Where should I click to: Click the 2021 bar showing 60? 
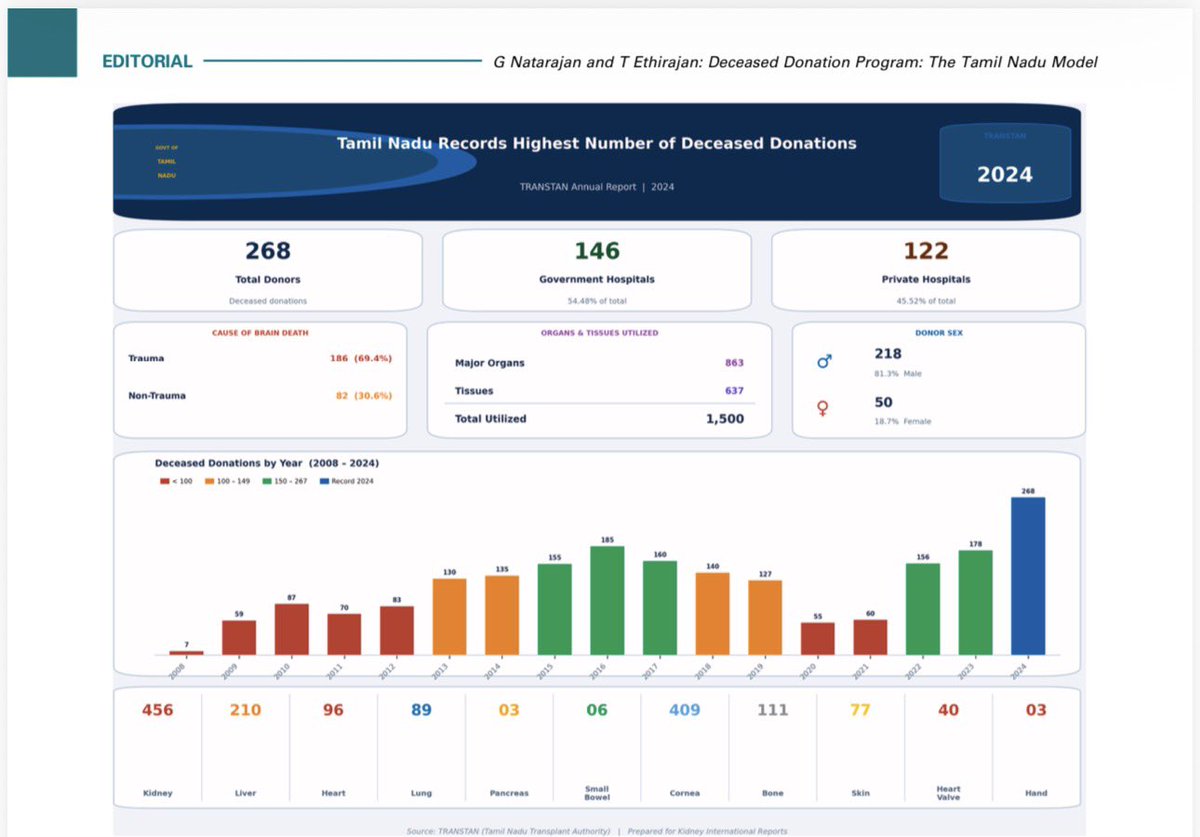[870, 637]
